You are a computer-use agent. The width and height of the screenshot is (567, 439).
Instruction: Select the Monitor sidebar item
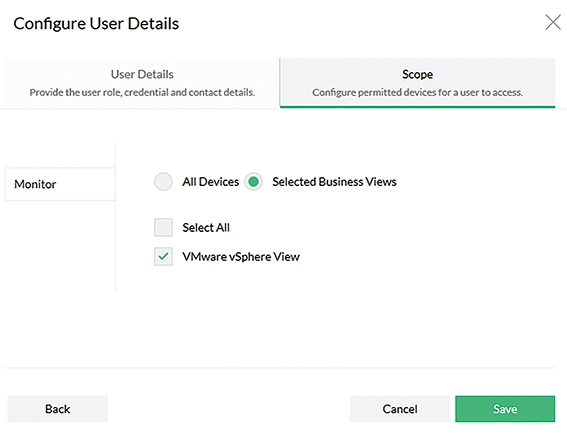point(60,184)
